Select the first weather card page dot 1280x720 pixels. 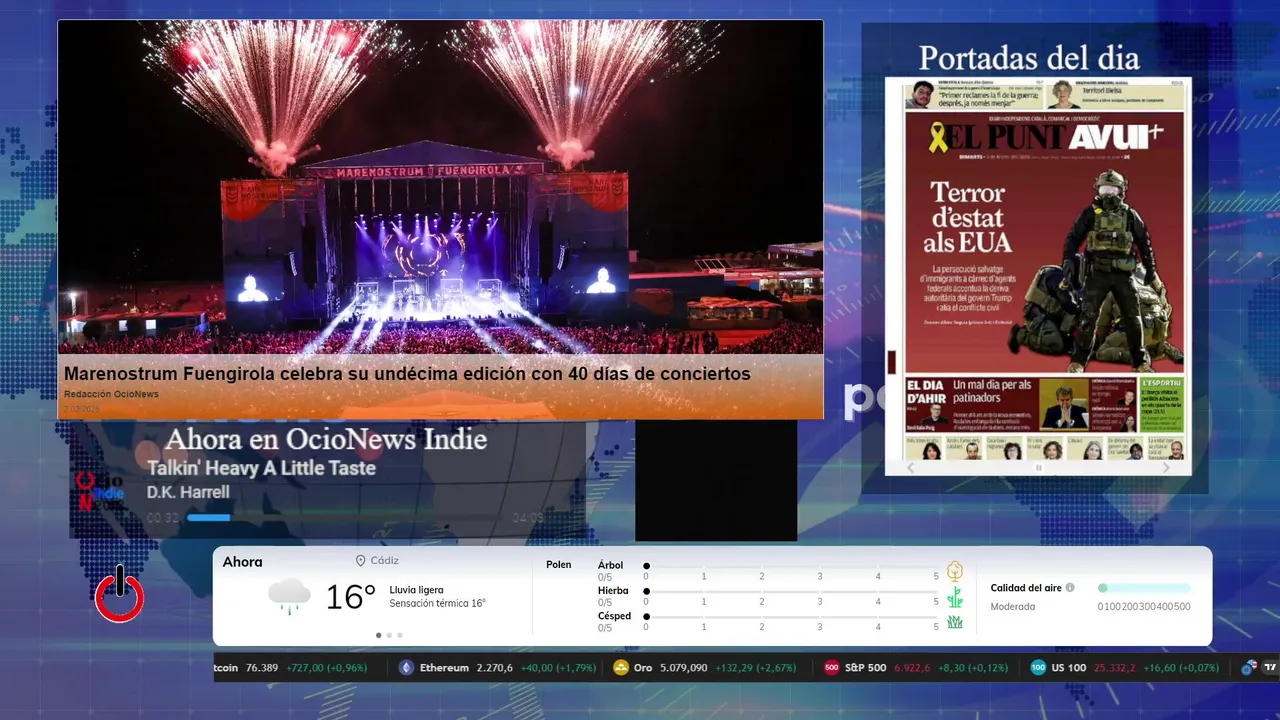click(378, 635)
